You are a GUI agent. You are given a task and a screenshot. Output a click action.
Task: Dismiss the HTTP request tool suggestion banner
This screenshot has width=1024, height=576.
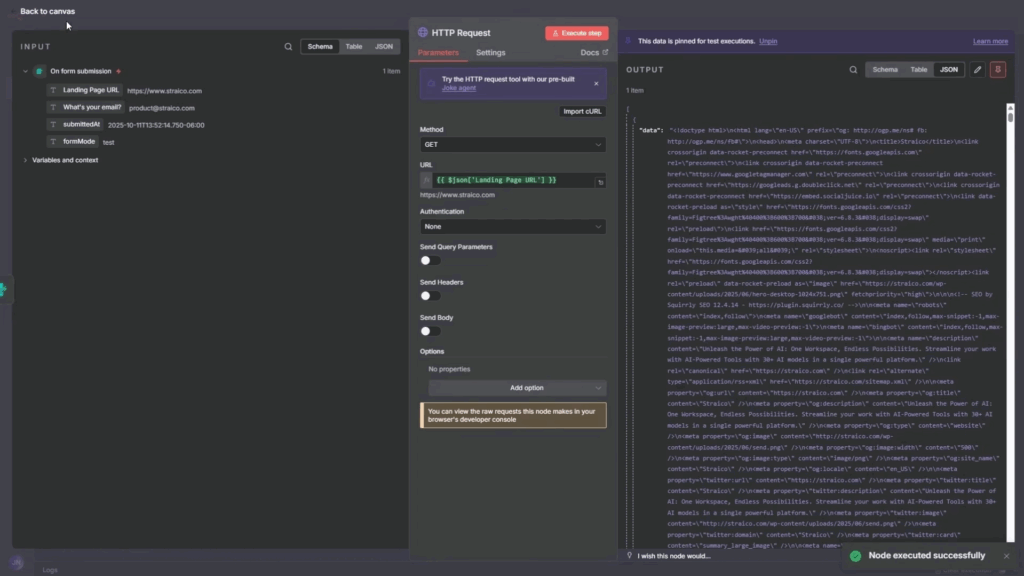(x=596, y=83)
